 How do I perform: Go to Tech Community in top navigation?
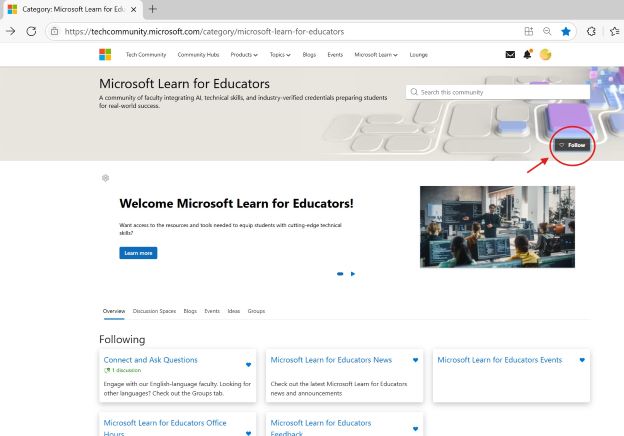click(x=146, y=55)
